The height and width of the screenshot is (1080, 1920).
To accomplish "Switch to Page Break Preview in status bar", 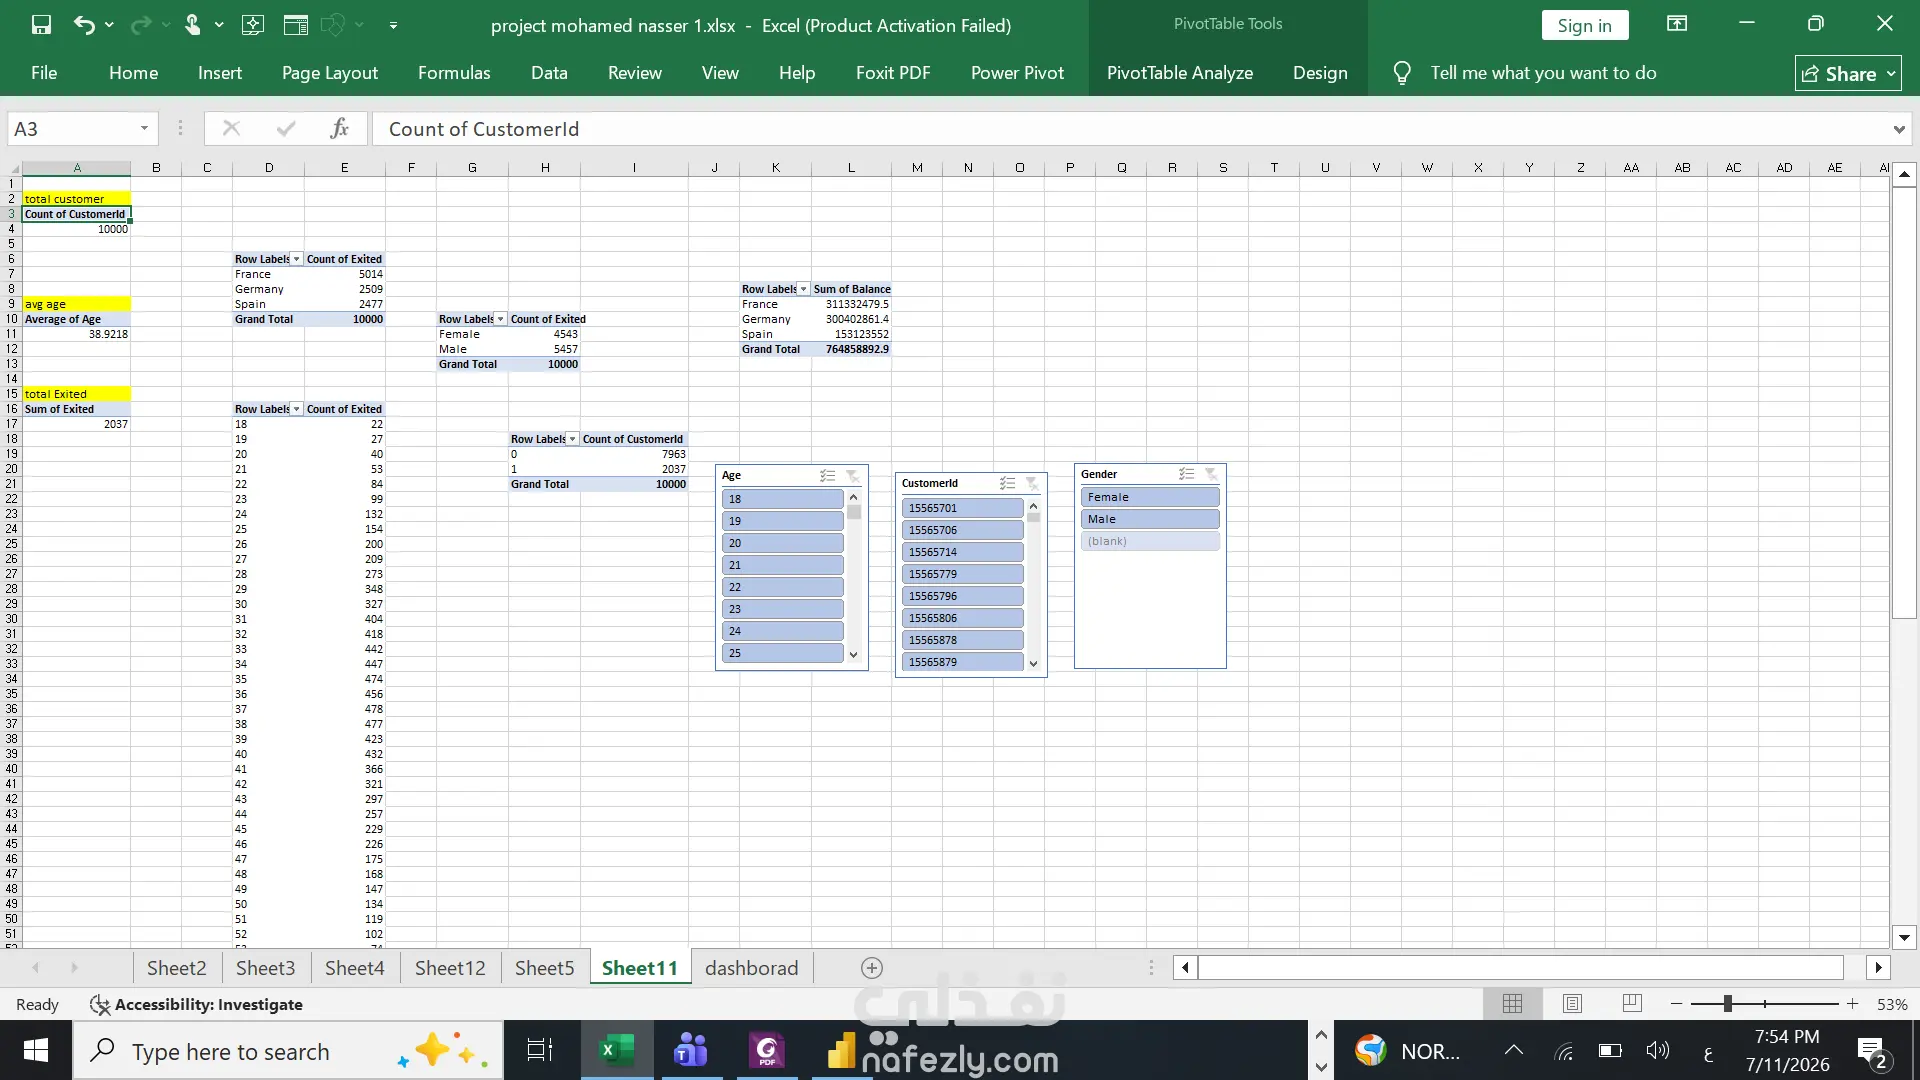I will tap(1632, 1004).
